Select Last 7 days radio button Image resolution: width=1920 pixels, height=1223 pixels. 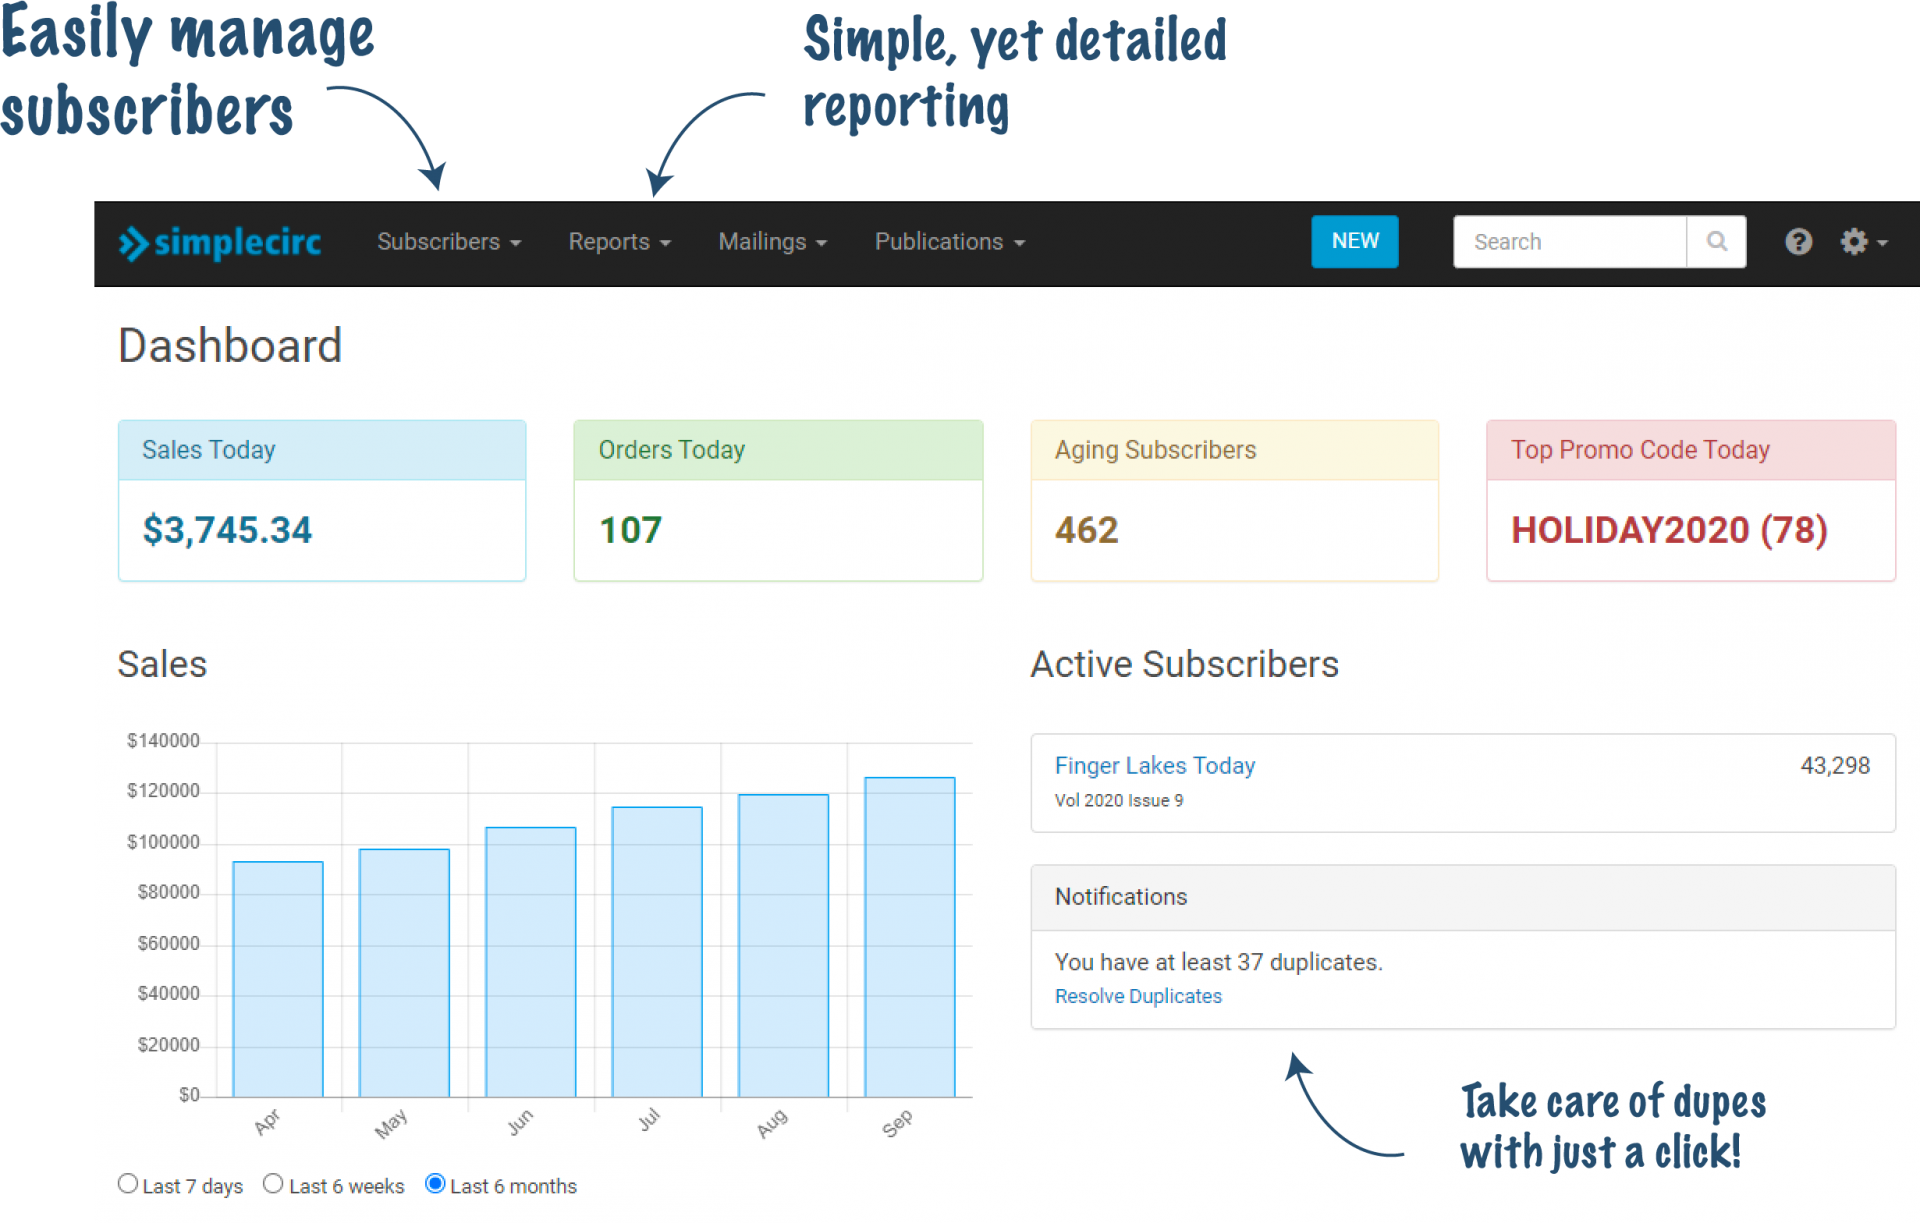tap(128, 1184)
